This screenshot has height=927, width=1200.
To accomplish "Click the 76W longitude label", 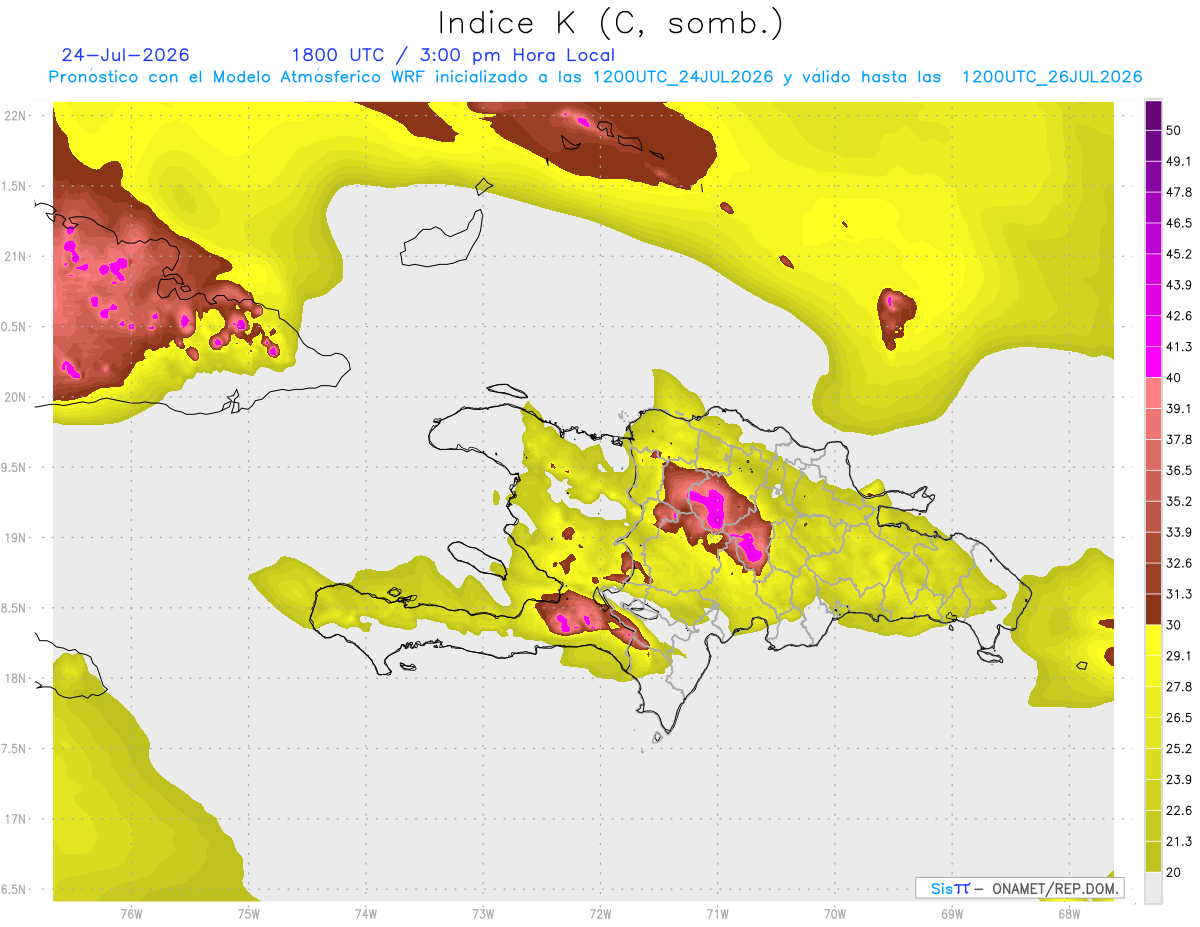I will coord(131,914).
